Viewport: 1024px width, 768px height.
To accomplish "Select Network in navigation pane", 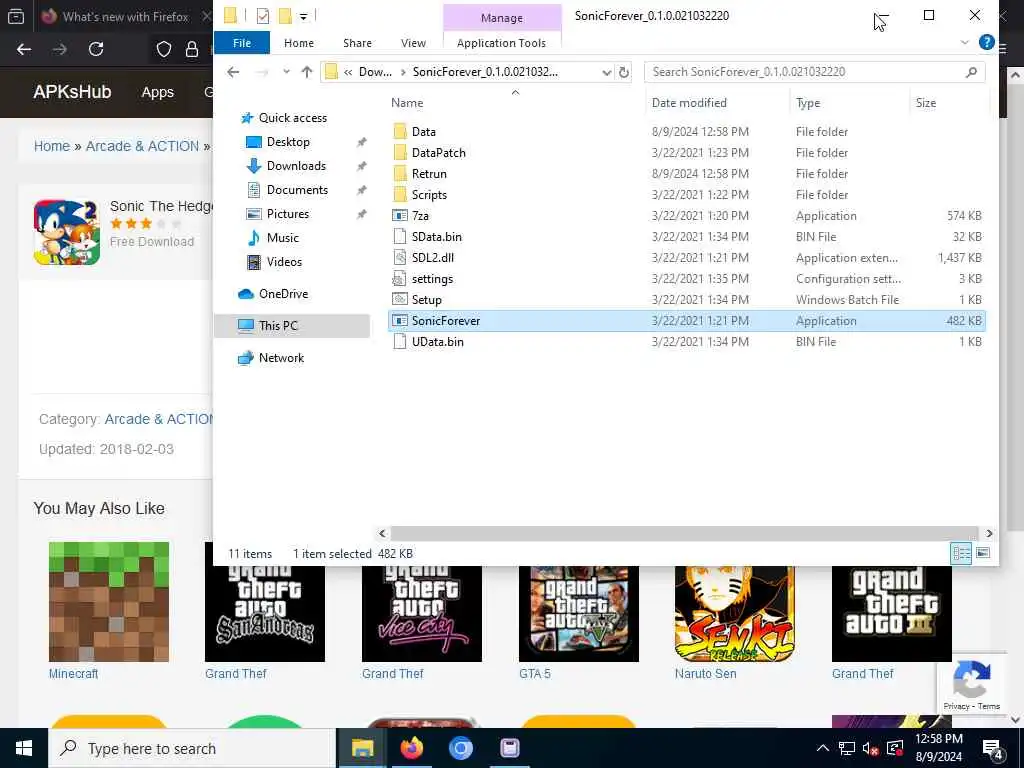I will 281,358.
